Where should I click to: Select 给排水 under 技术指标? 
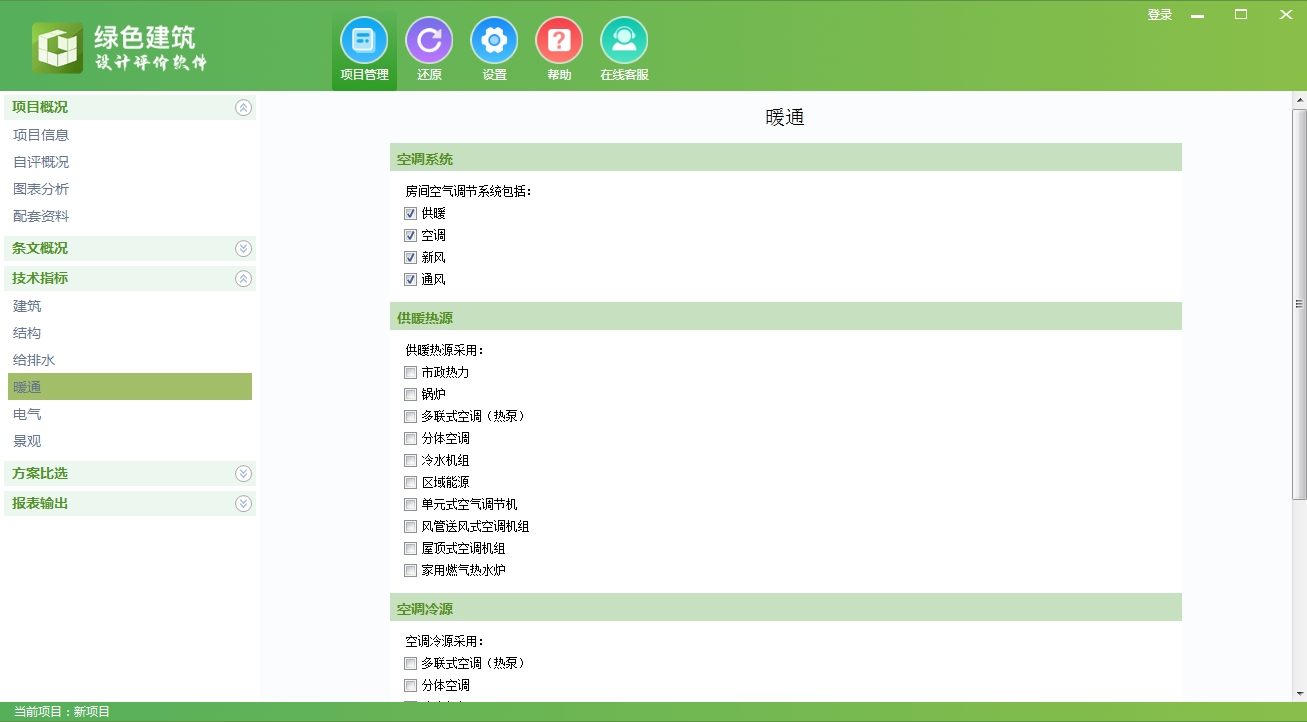[x=34, y=360]
